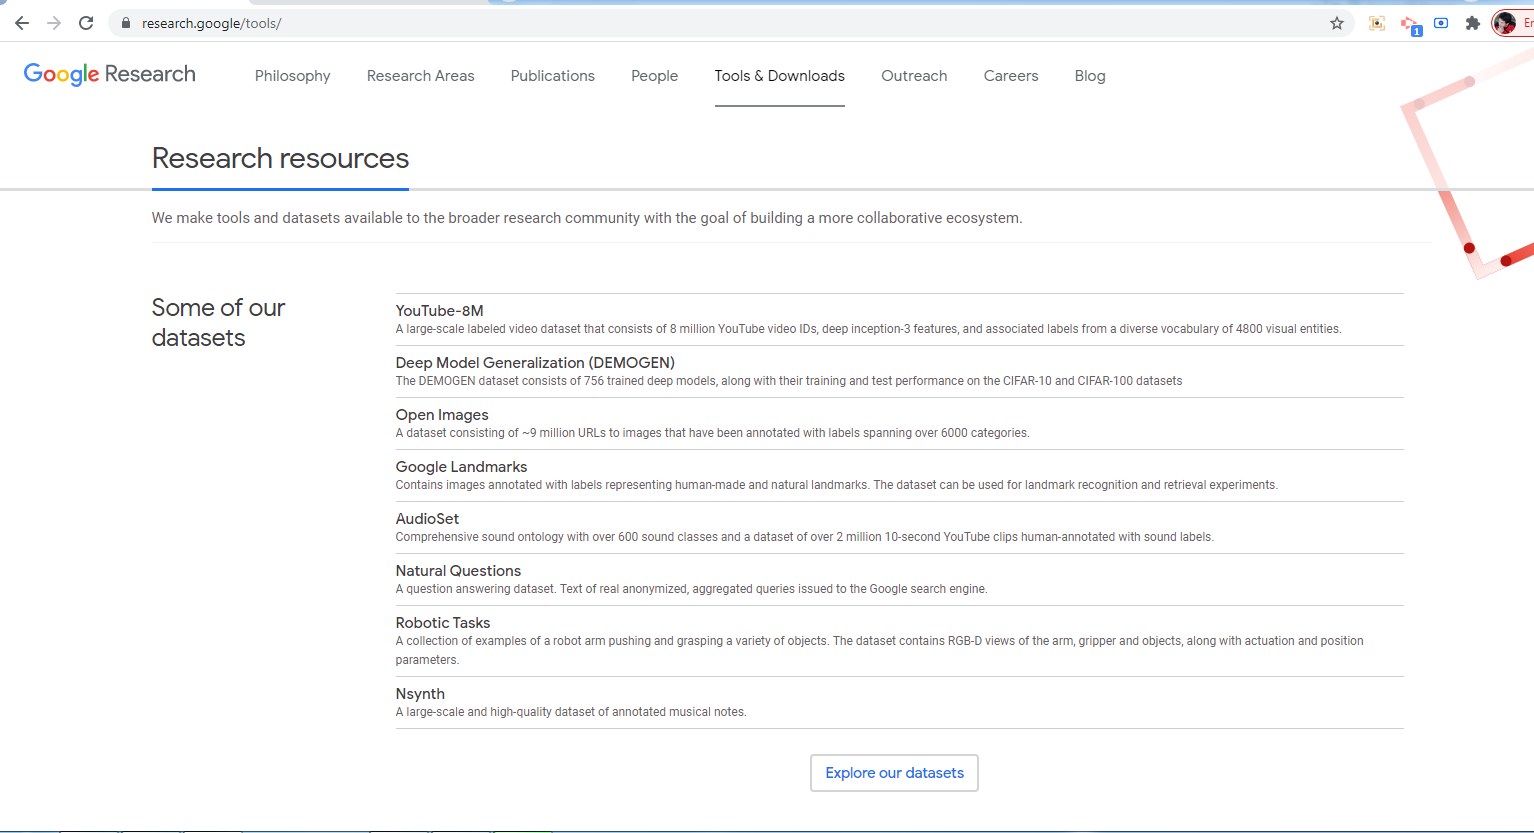Viewport: 1534px width, 833px height.
Task: Open the red extension with badge 1
Action: coord(1410,24)
